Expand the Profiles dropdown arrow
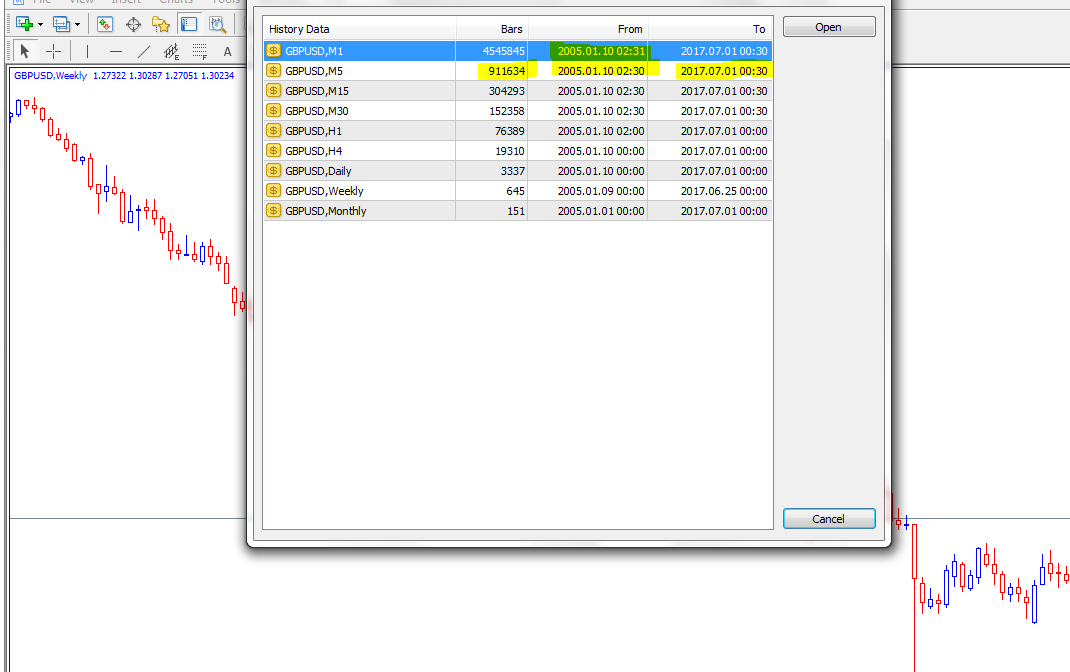Image resolution: width=1070 pixels, height=672 pixels. [x=77, y=24]
